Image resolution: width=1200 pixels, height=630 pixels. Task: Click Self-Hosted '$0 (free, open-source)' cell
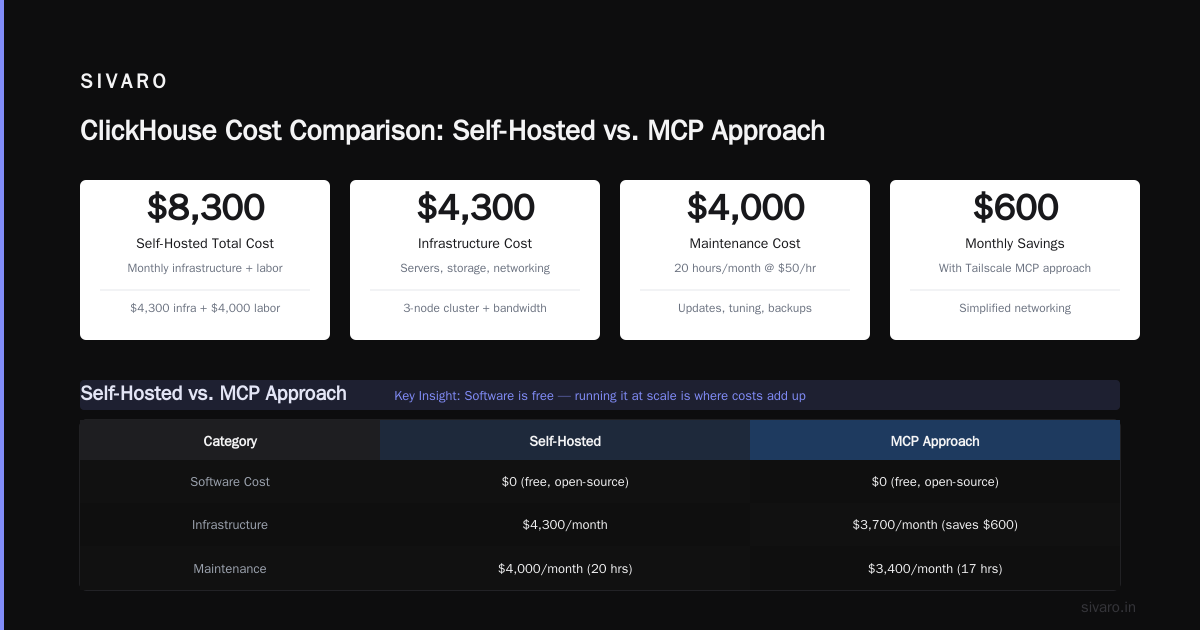(x=565, y=482)
